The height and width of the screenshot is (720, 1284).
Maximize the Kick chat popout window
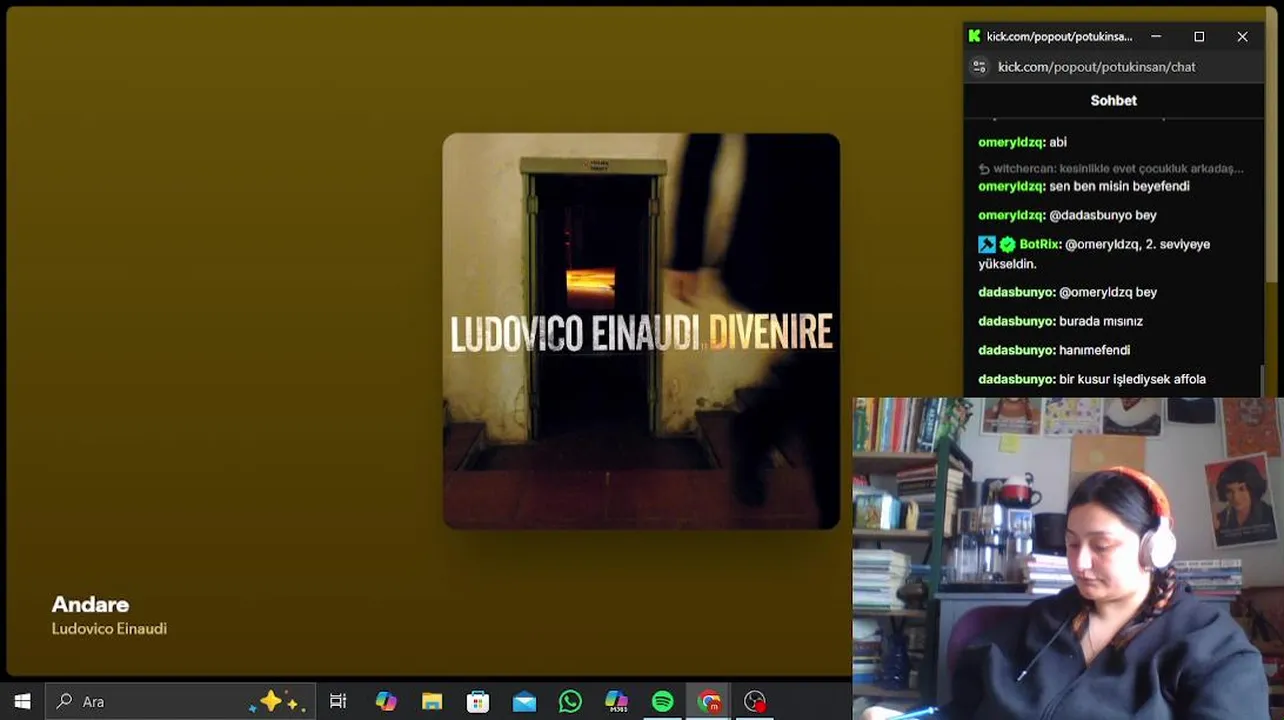(1199, 36)
